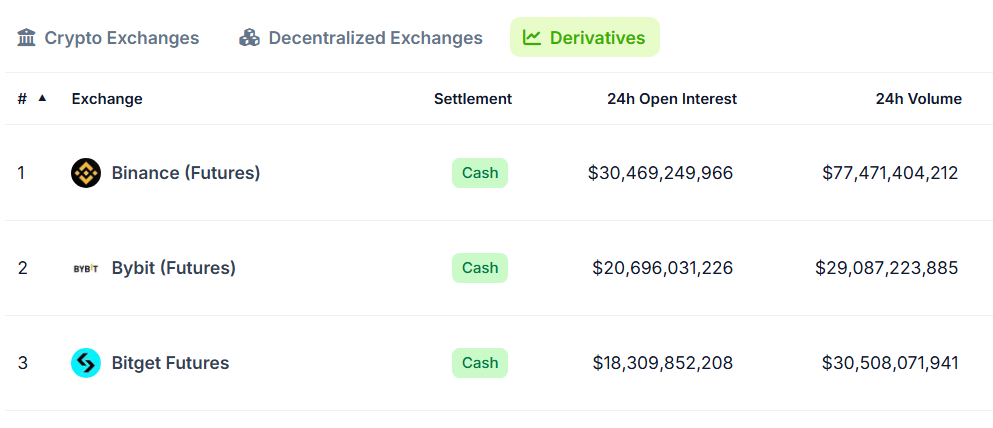Screen dimensions: 993x428
Task: Sort by rank using the arrow
Action: click(42, 98)
